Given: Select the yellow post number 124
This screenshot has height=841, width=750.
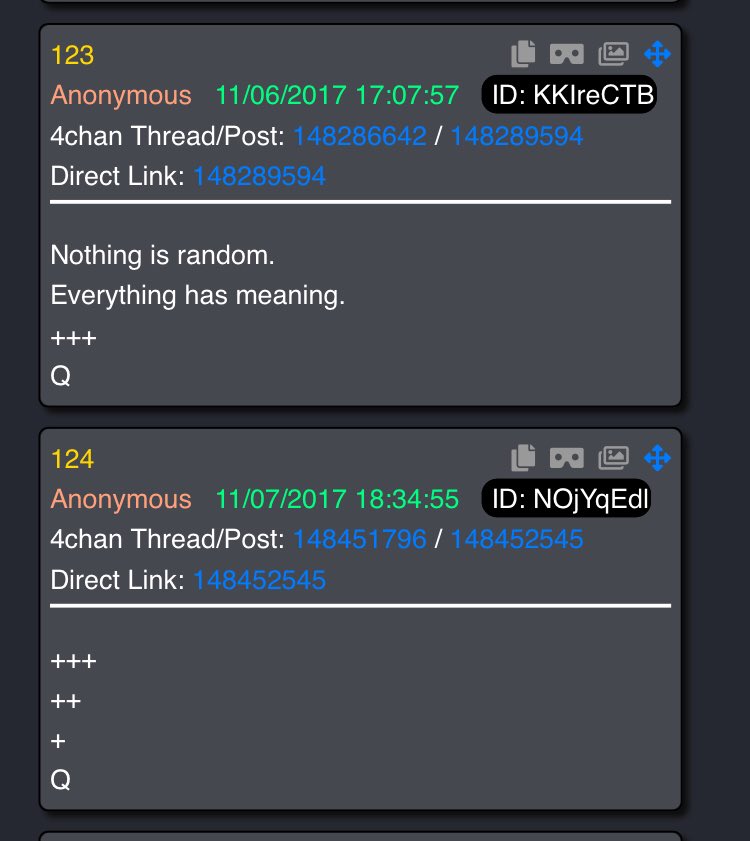Looking at the screenshot, I should (72, 459).
